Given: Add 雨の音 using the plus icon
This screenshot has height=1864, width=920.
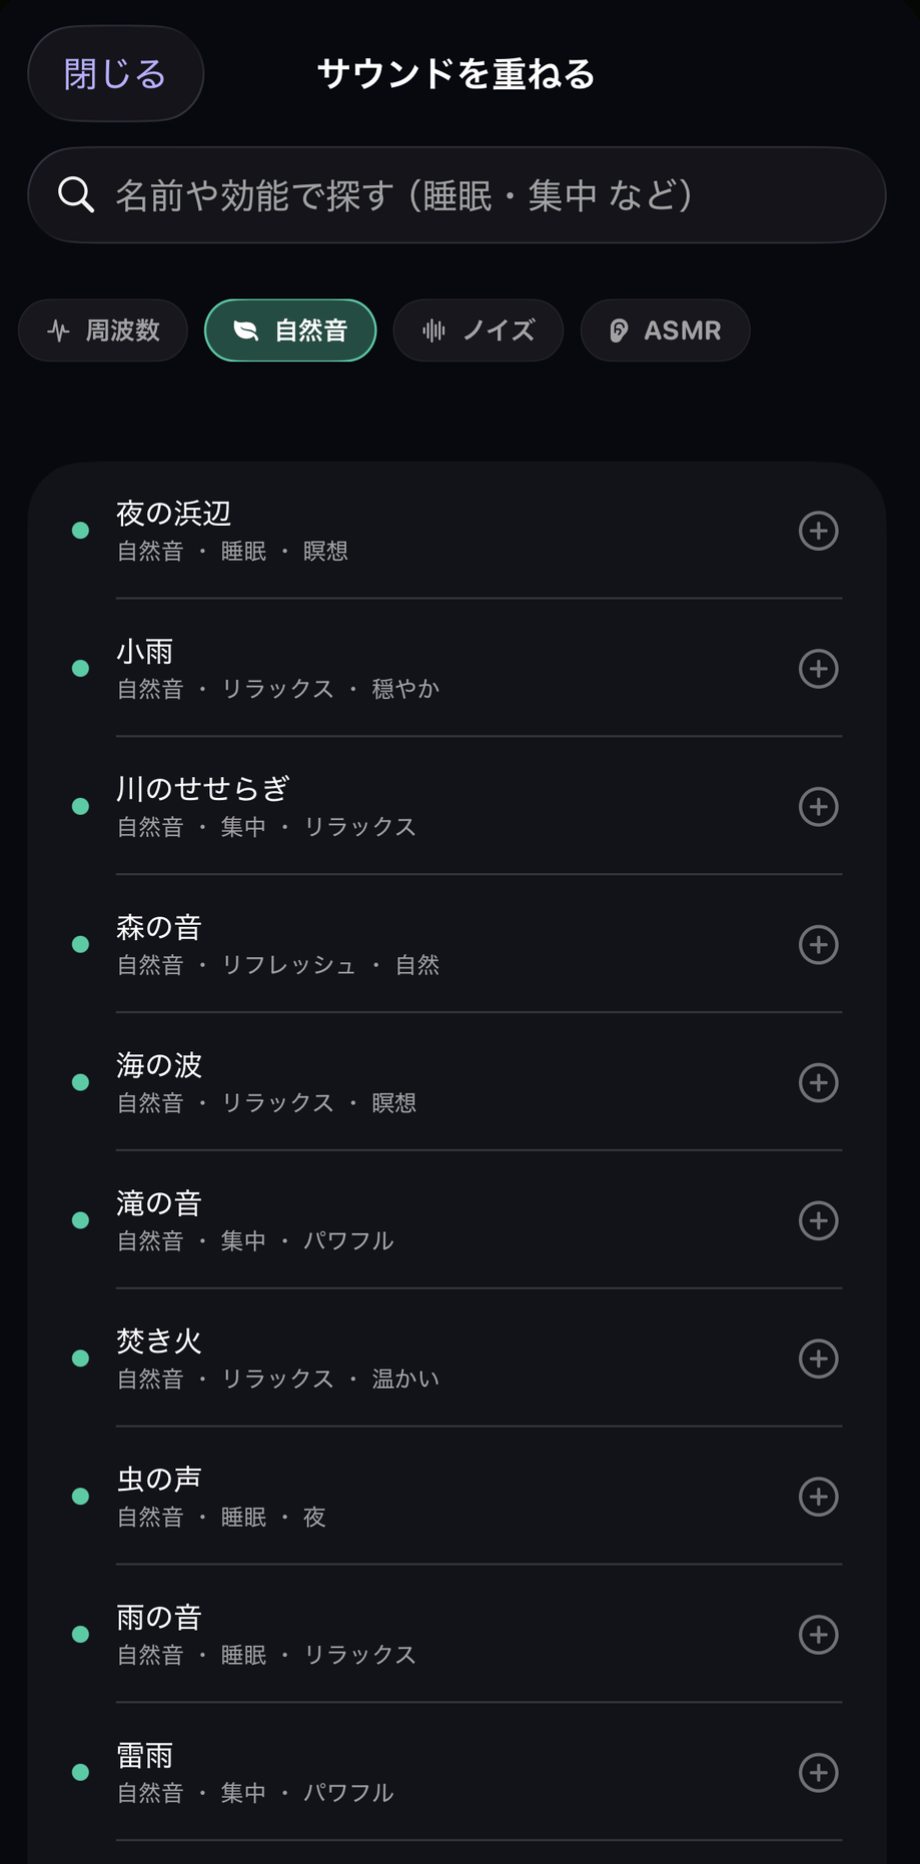Looking at the screenshot, I should pos(818,1635).
